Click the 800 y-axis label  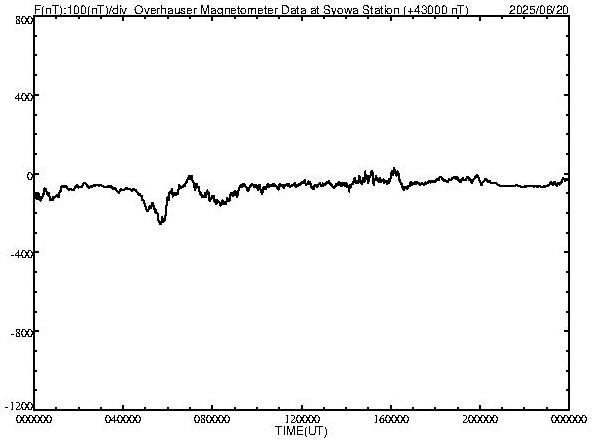tap(24, 20)
